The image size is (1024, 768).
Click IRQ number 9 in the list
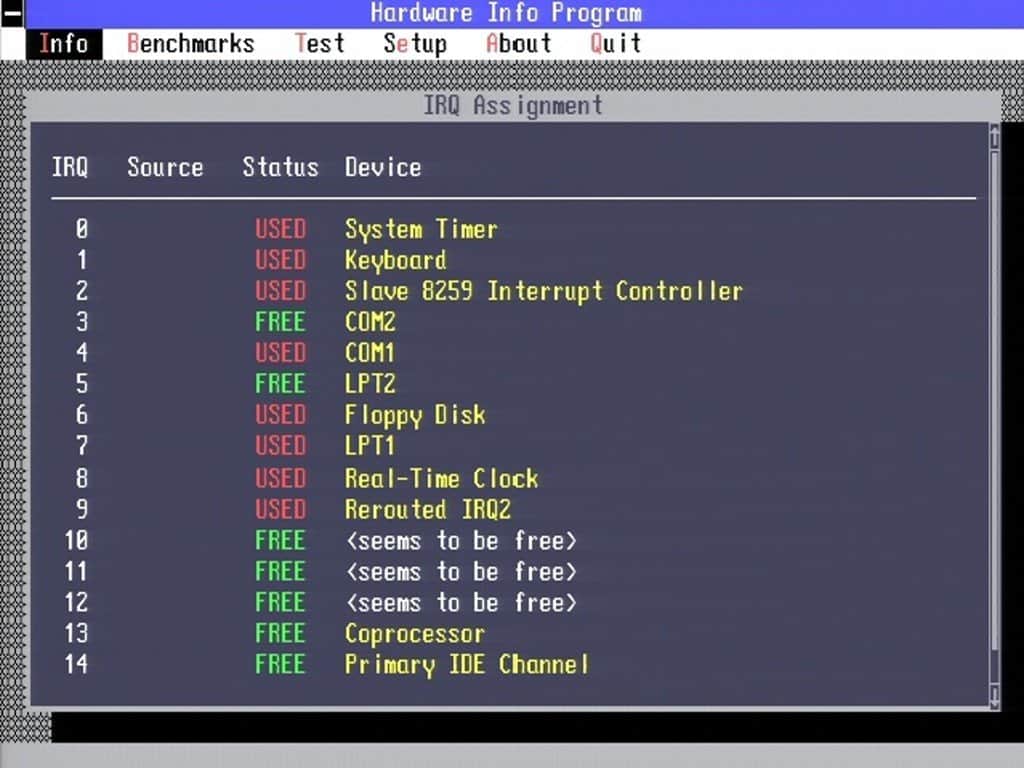pyautogui.click(x=82, y=509)
